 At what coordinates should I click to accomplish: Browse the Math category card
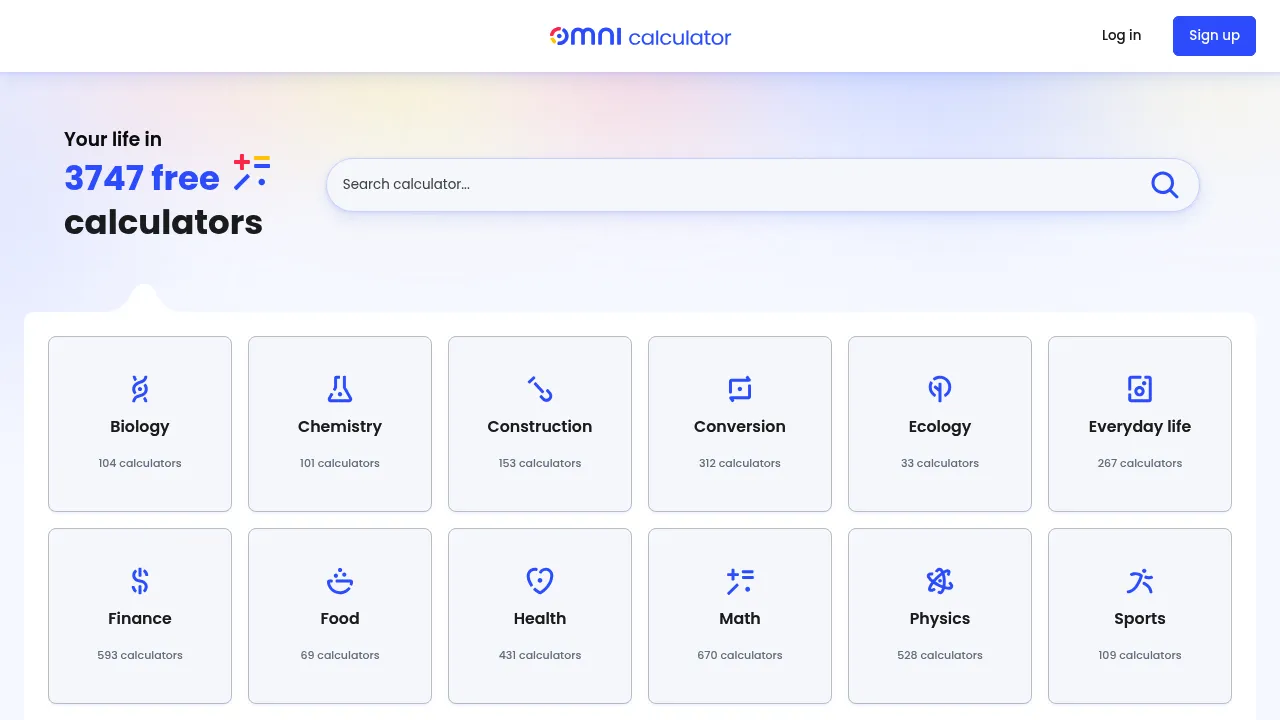tap(740, 616)
